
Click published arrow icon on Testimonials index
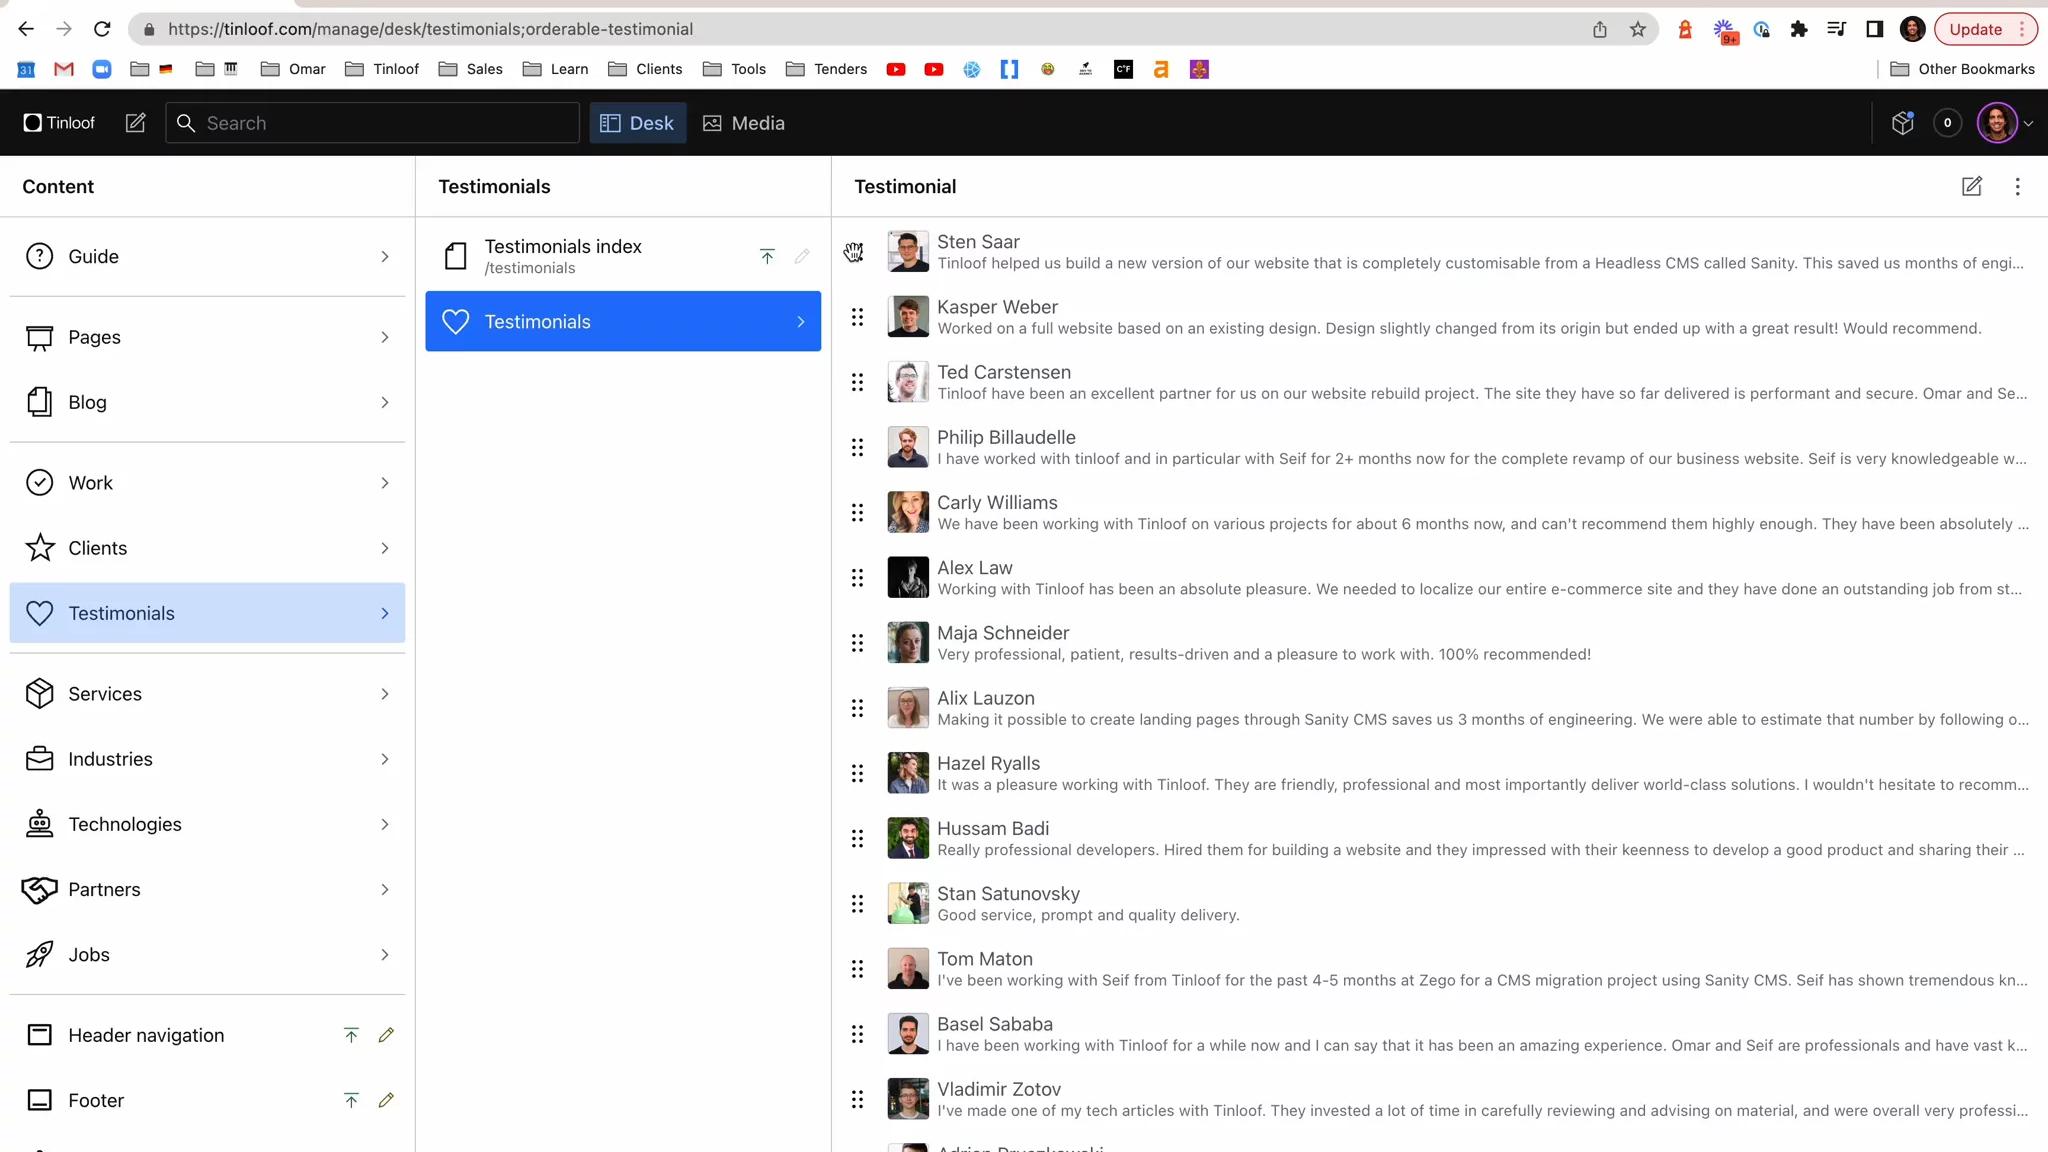767,257
